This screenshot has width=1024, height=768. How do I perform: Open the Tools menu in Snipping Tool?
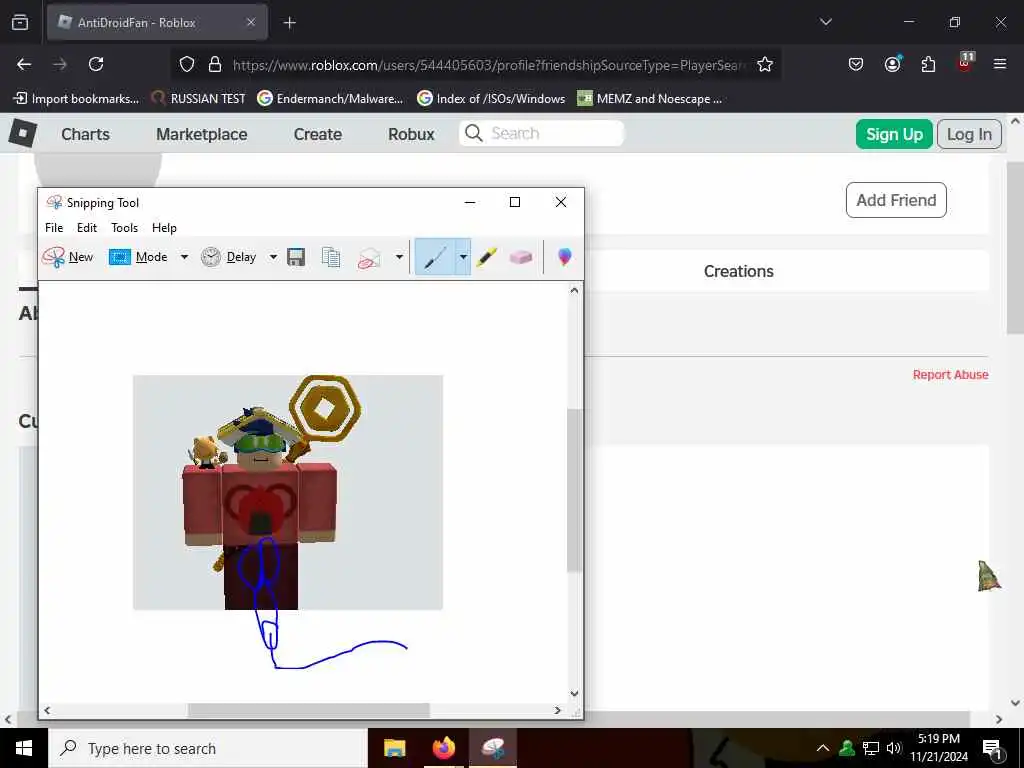[x=124, y=228]
